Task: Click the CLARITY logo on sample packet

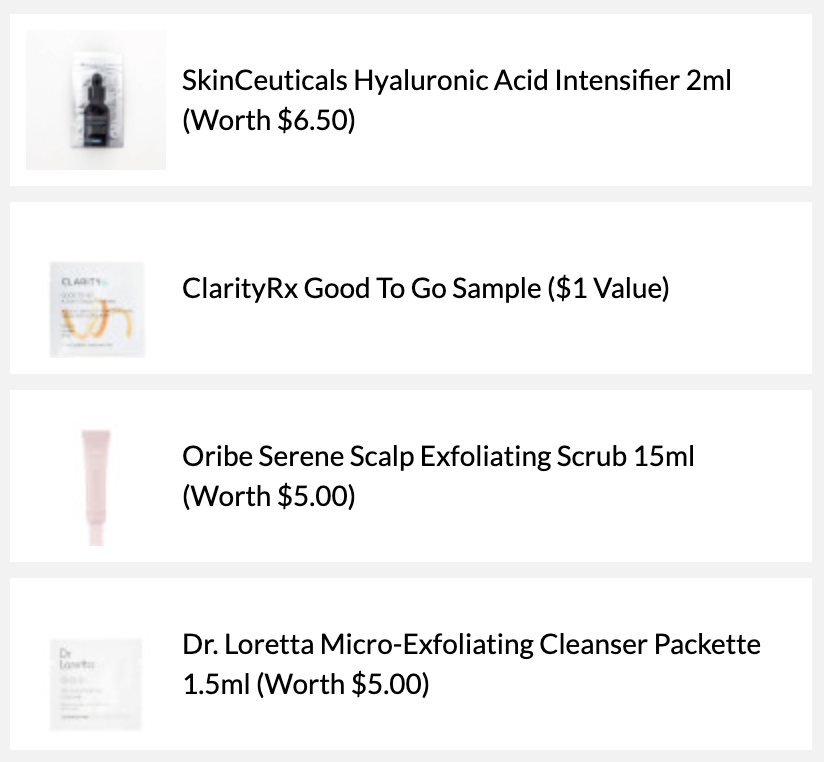Action: (x=81, y=282)
